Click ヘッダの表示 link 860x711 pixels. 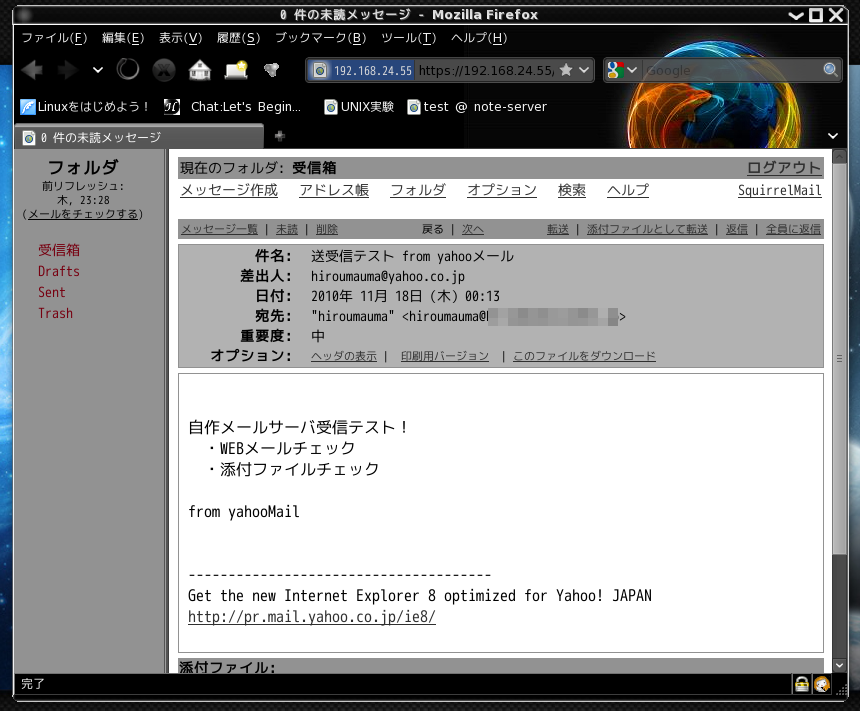344,356
